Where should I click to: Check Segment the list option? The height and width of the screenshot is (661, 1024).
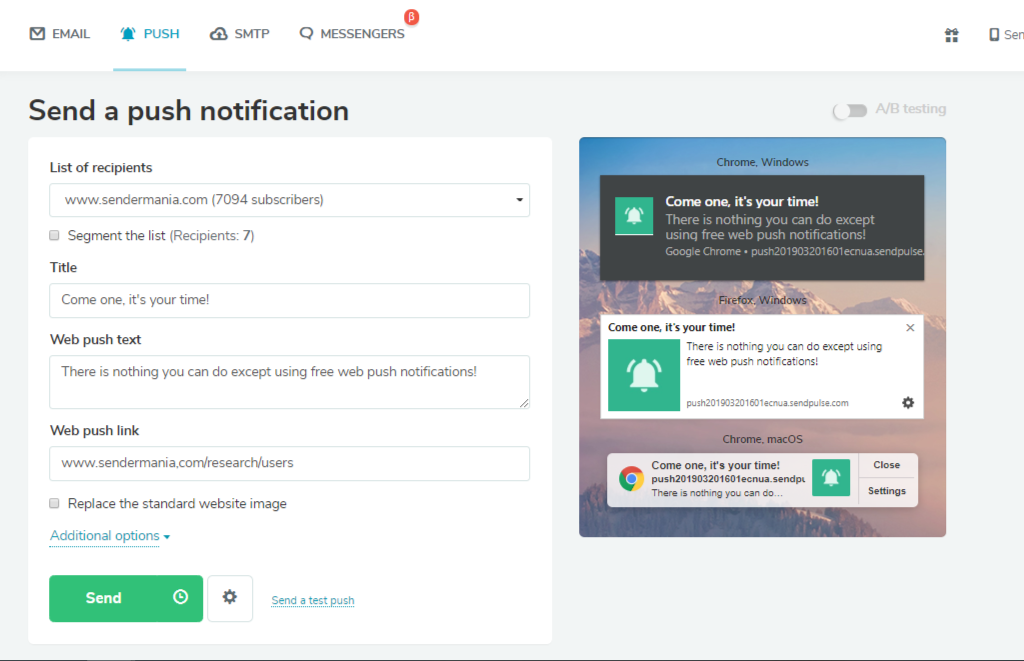[x=54, y=235]
